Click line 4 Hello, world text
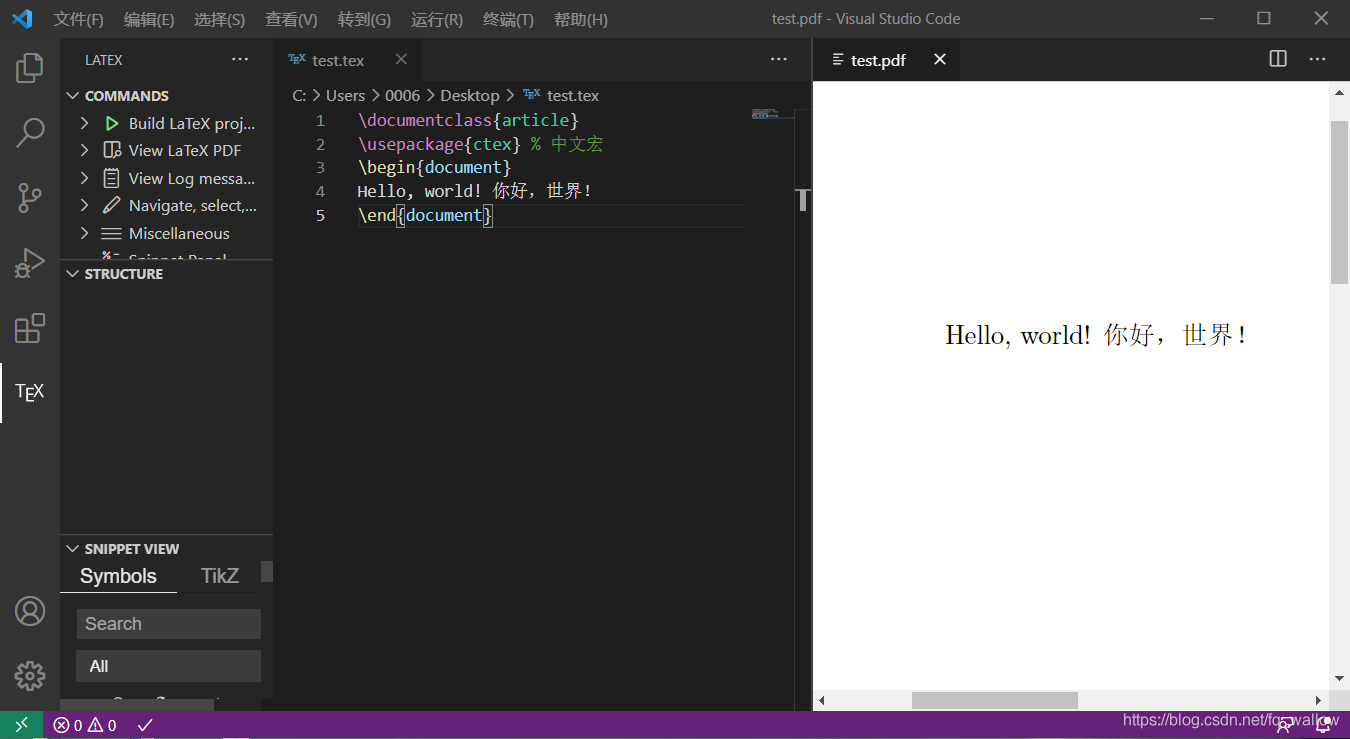 point(475,191)
